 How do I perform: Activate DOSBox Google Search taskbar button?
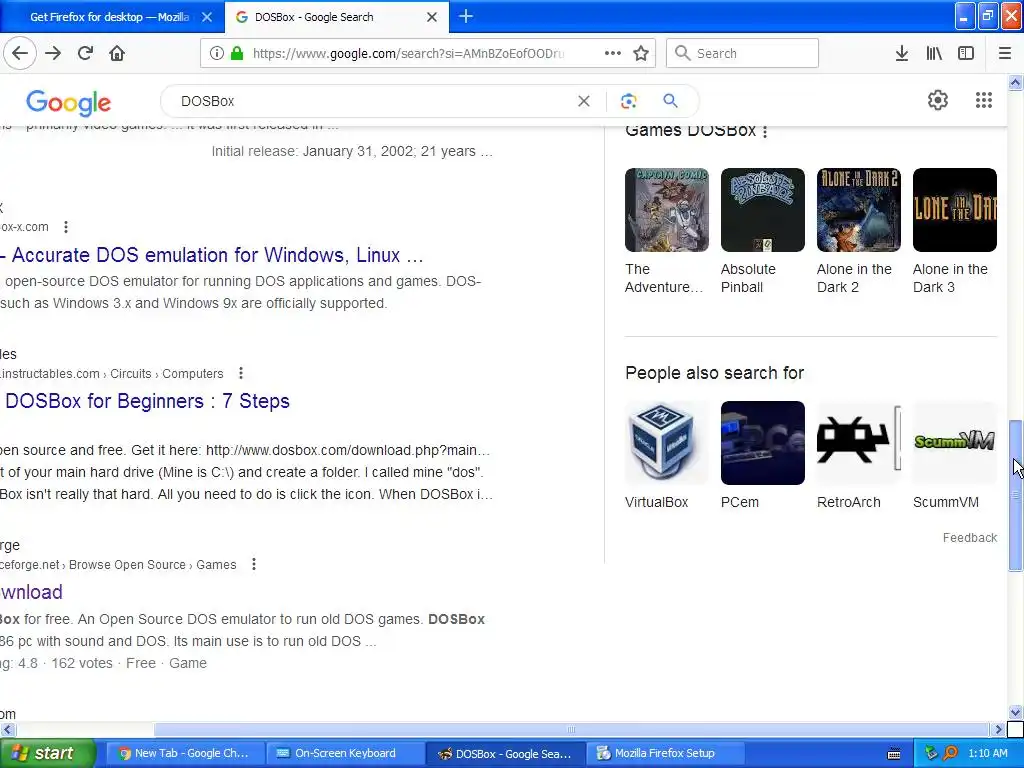(505, 754)
